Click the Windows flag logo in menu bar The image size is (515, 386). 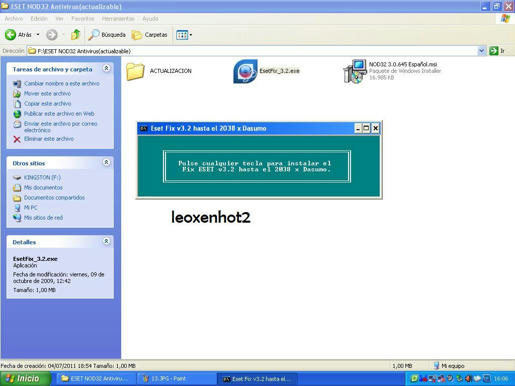(x=505, y=19)
